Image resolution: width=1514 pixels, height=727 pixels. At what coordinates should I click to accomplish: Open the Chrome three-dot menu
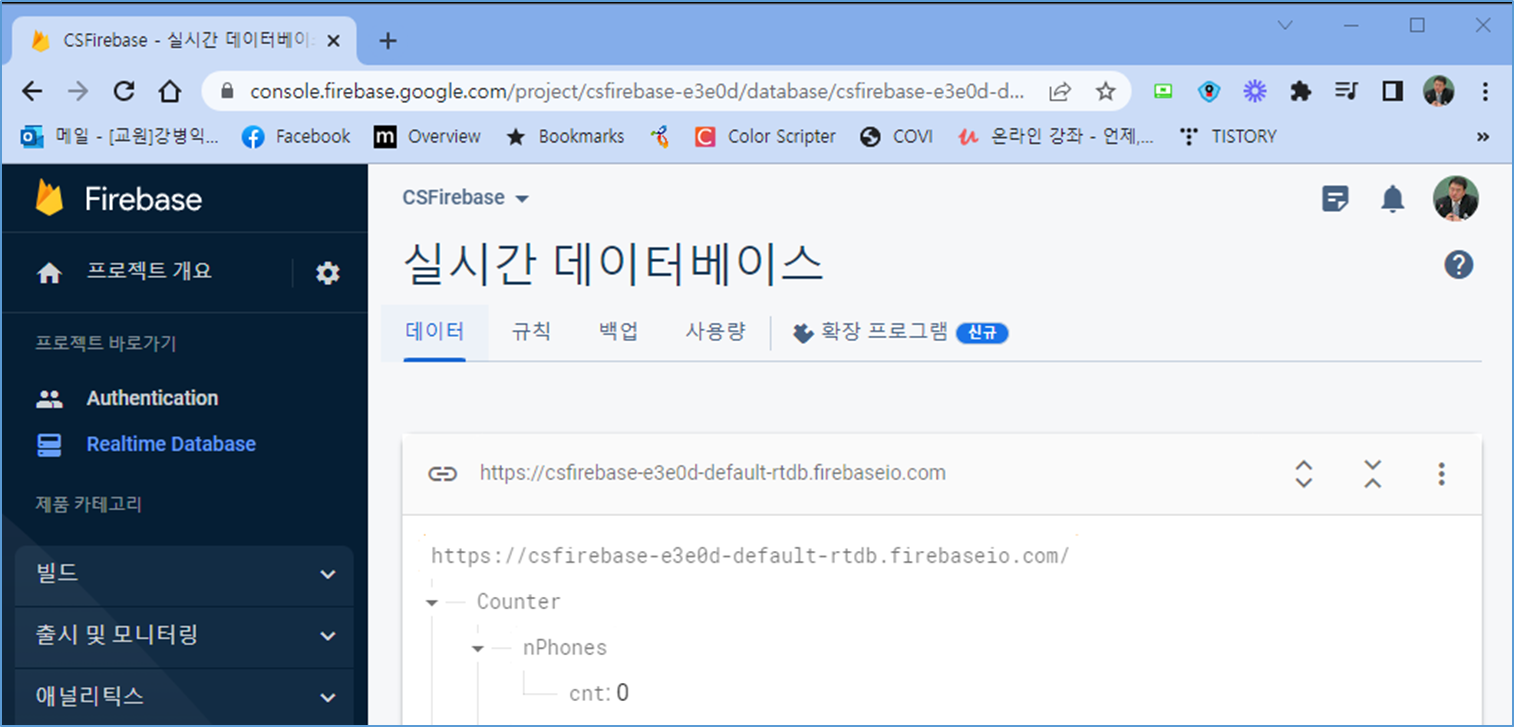(1485, 91)
